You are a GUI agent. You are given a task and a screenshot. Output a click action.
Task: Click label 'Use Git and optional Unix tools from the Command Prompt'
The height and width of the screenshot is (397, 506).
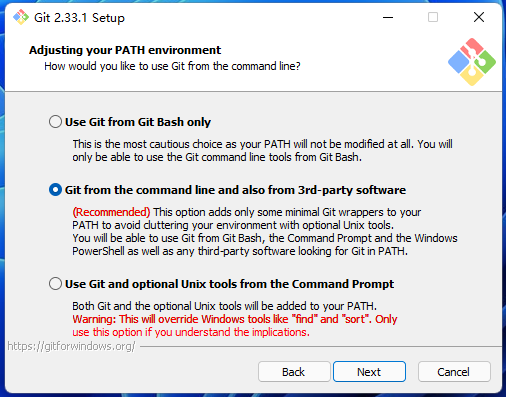coord(229,284)
